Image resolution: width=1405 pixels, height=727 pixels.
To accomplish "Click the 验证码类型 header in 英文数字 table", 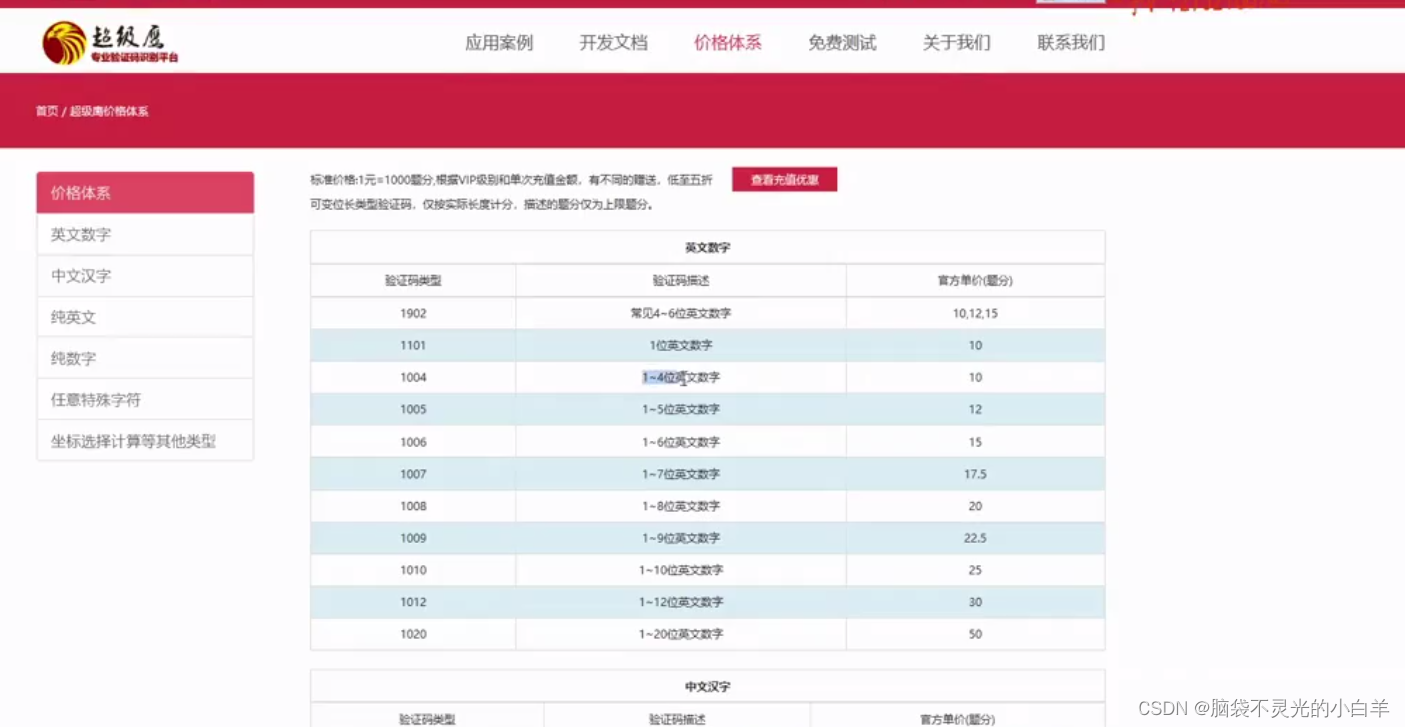I will (413, 281).
